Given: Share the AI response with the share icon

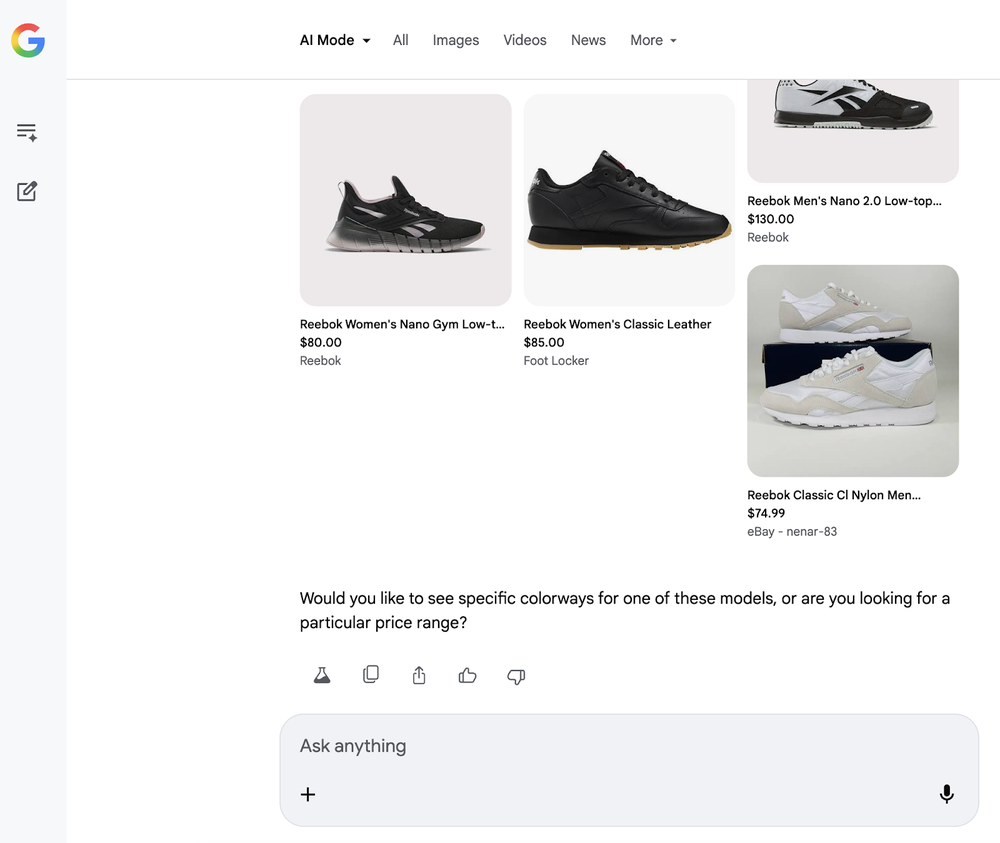Looking at the screenshot, I should 419,675.
